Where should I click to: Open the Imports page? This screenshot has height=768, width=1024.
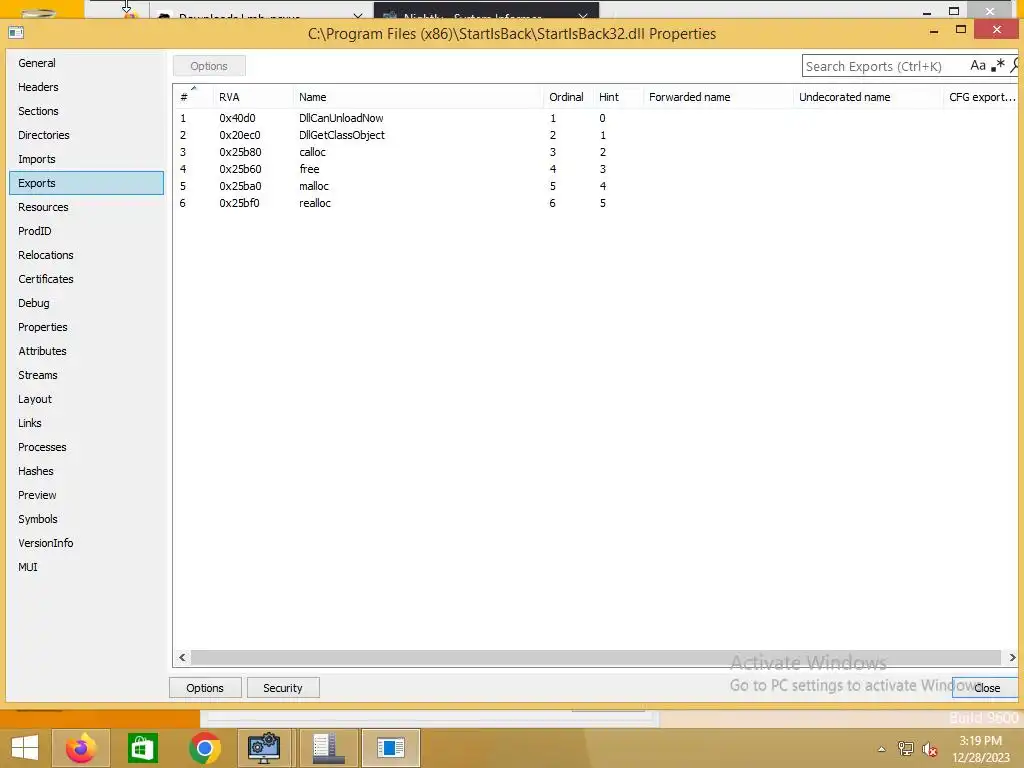[x=86, y=159]
